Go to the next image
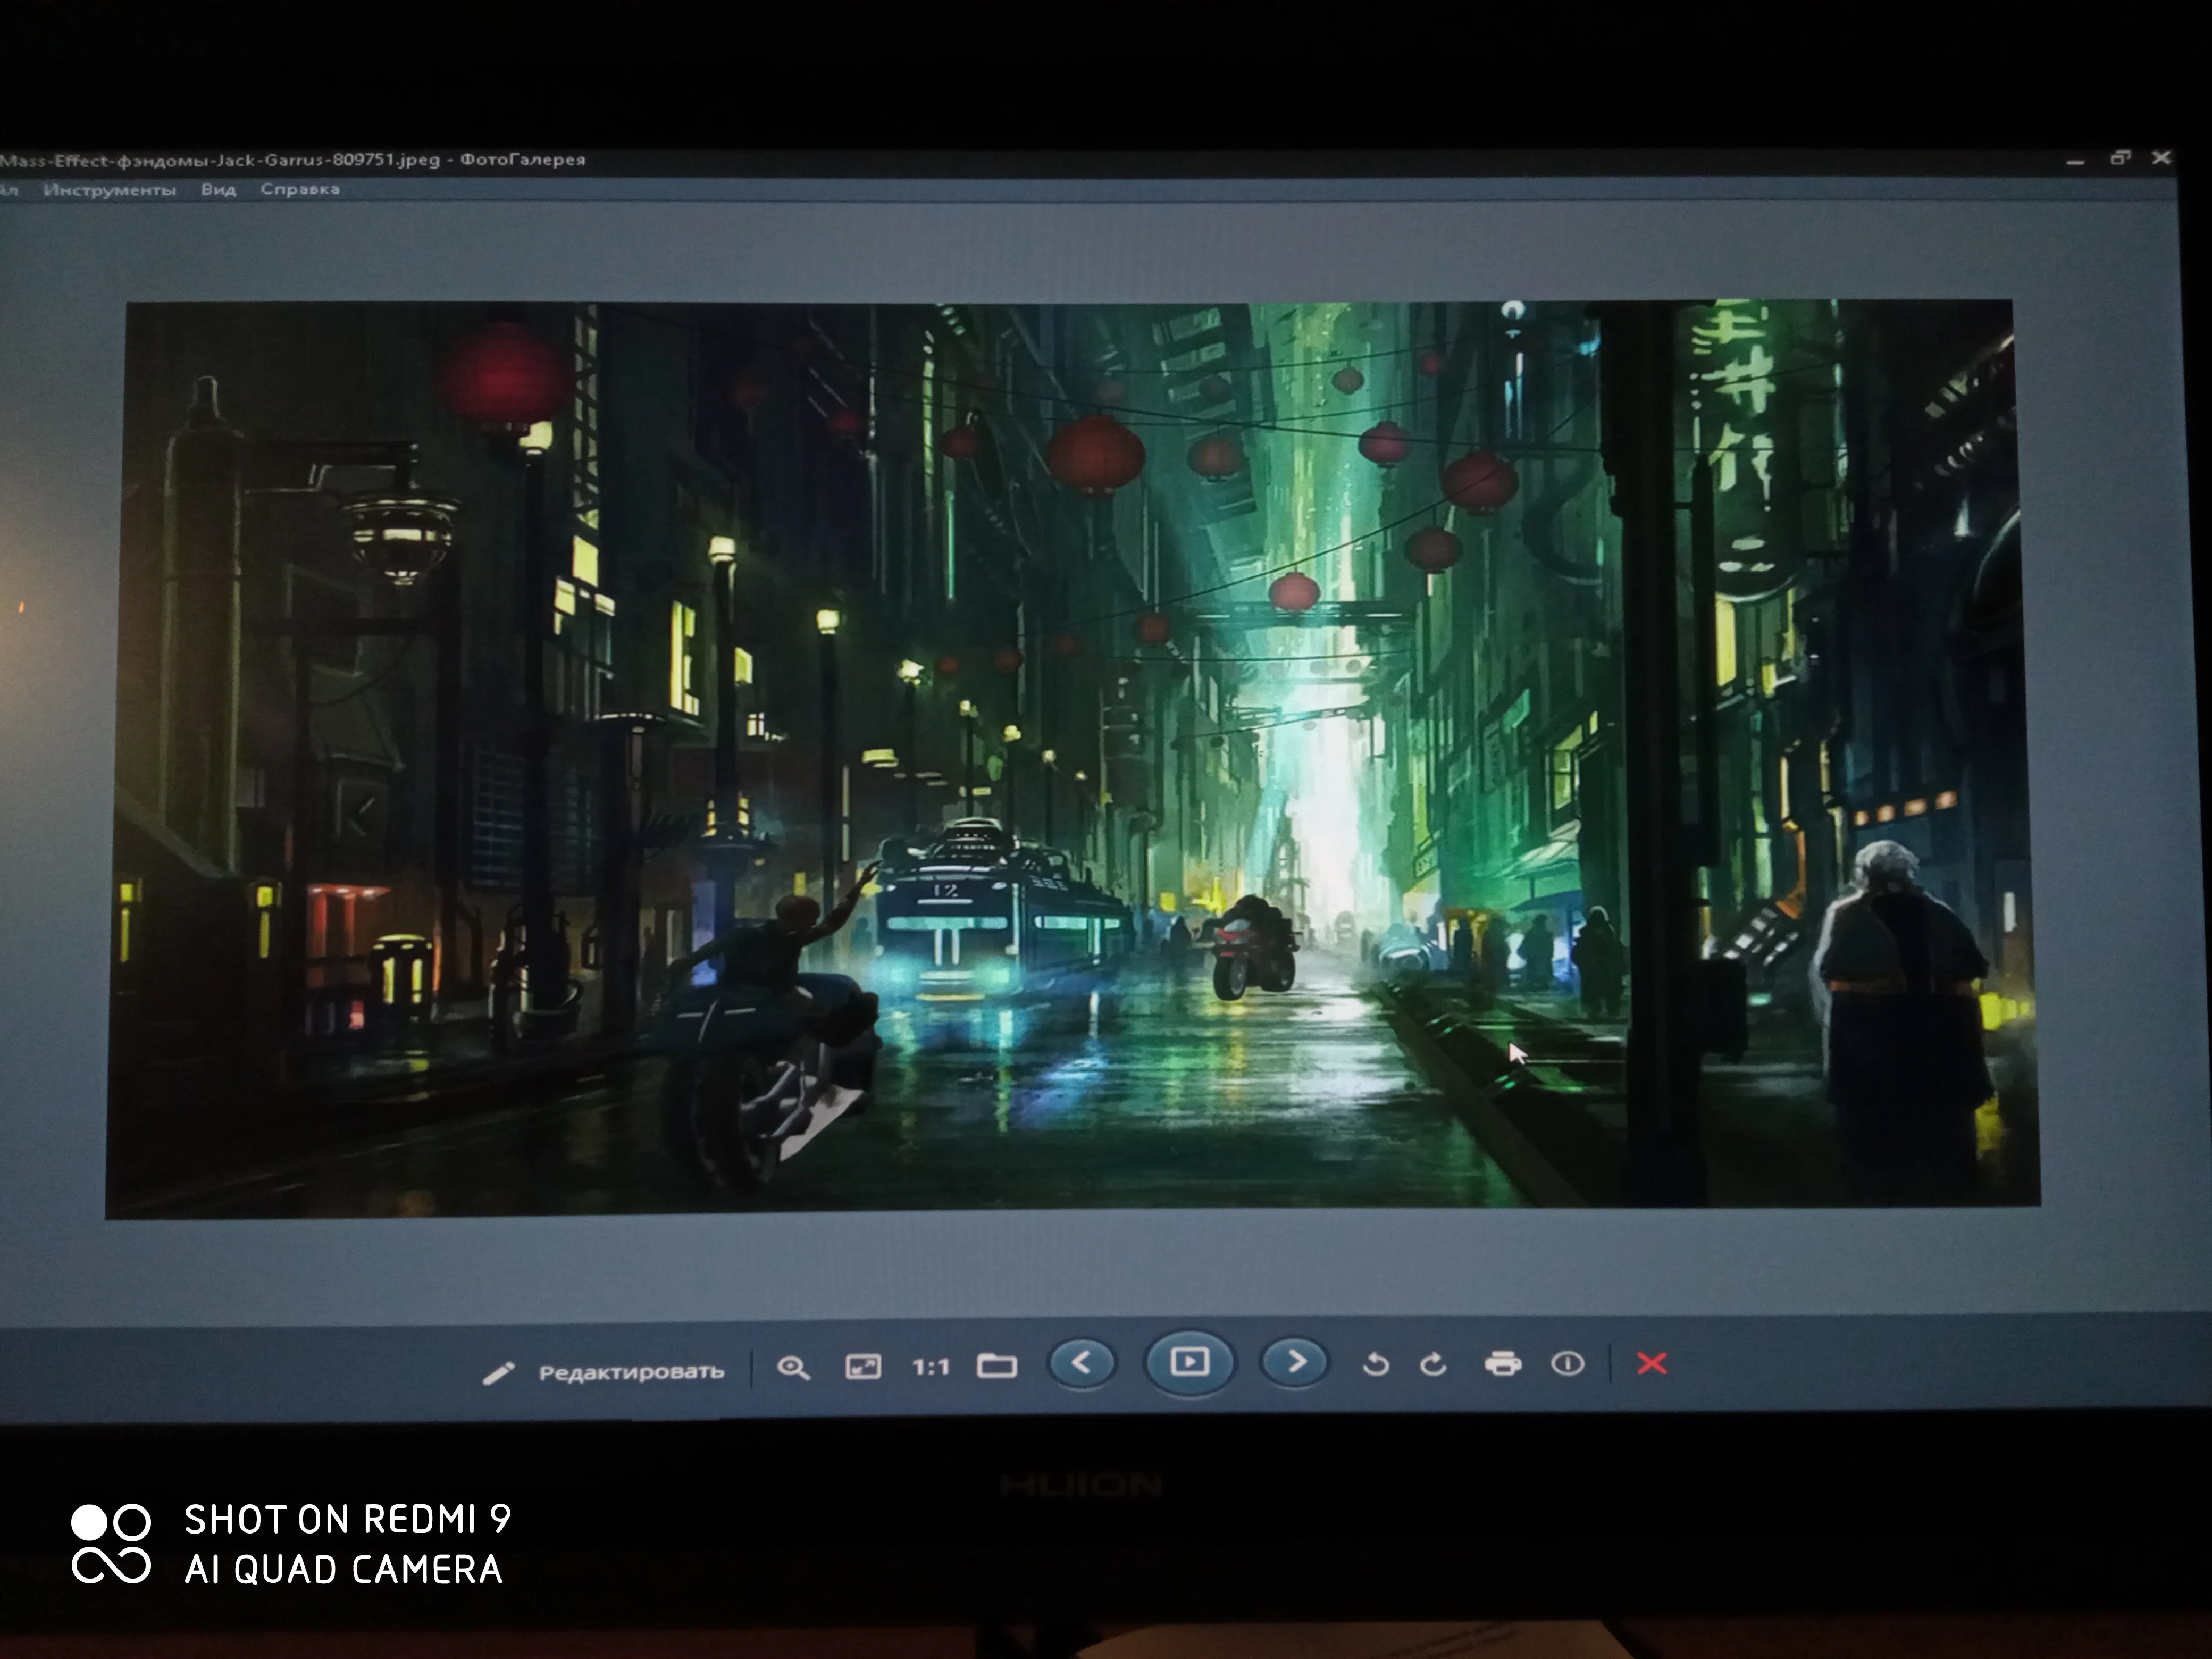The width and height of the screenshot is (2212, 1659). [x=1296, y=1362]
